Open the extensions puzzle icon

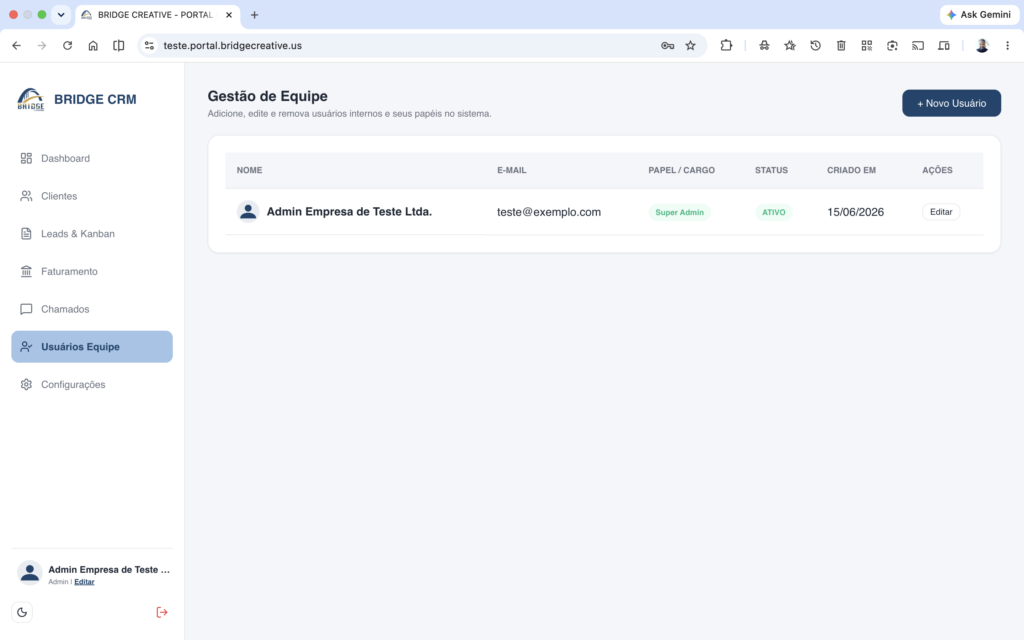726,46
